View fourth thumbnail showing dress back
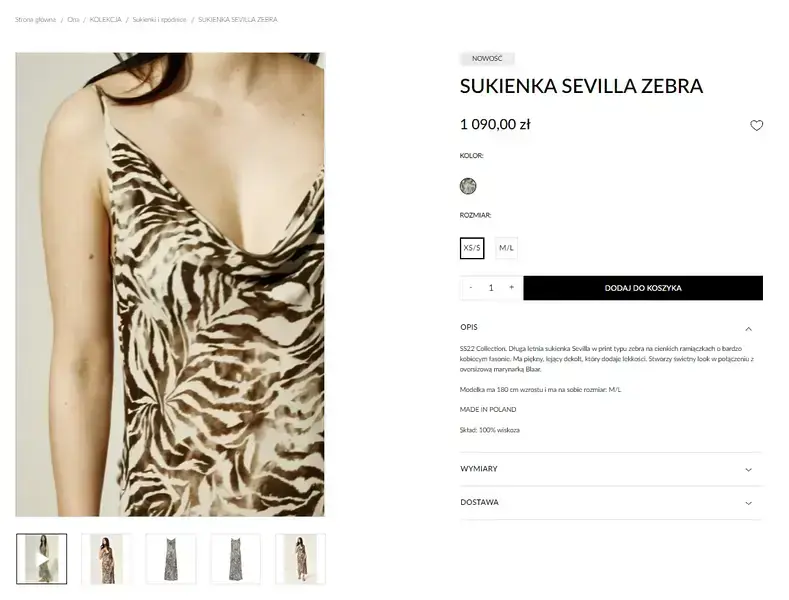The height and width of the screenshot is (600, 789). [x=235, y=559]
